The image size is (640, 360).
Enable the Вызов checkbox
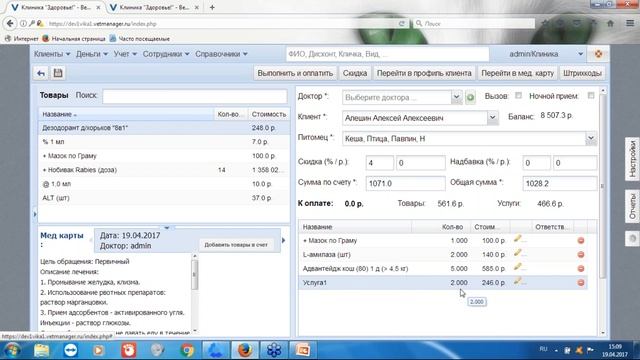pos(518,96)
